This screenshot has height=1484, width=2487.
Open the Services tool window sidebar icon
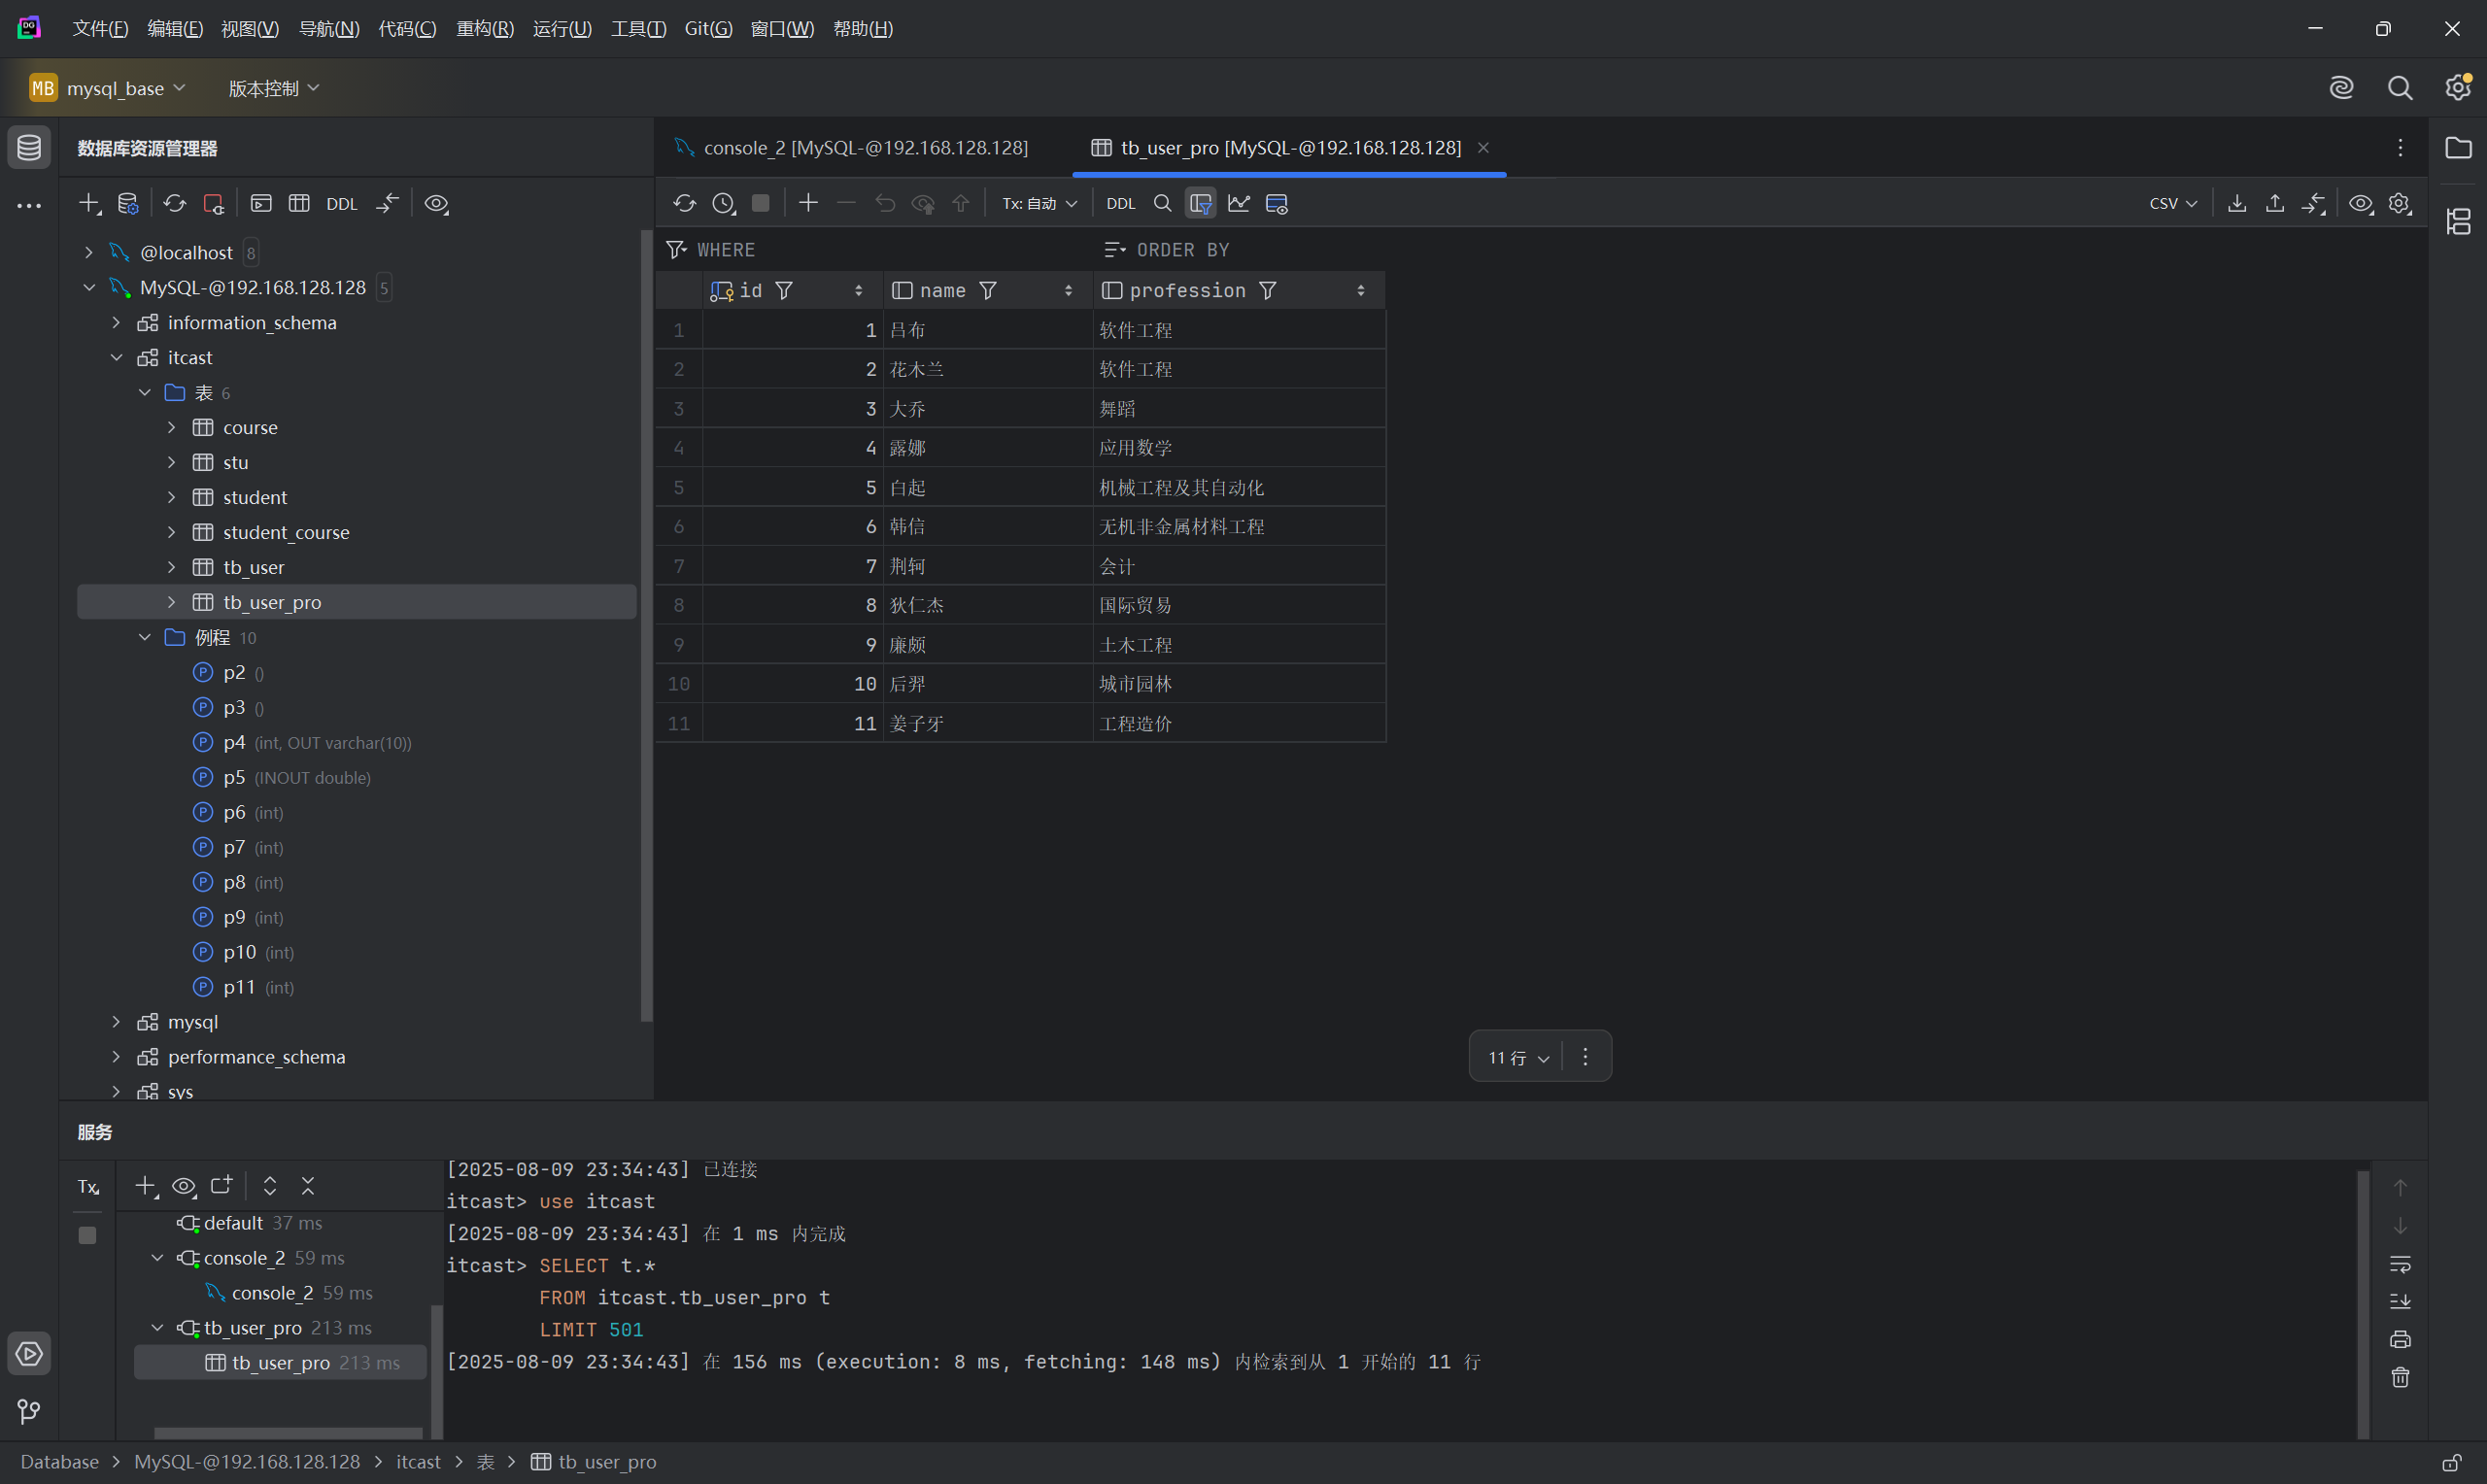pyautogui.click(x=29, y=1353)
